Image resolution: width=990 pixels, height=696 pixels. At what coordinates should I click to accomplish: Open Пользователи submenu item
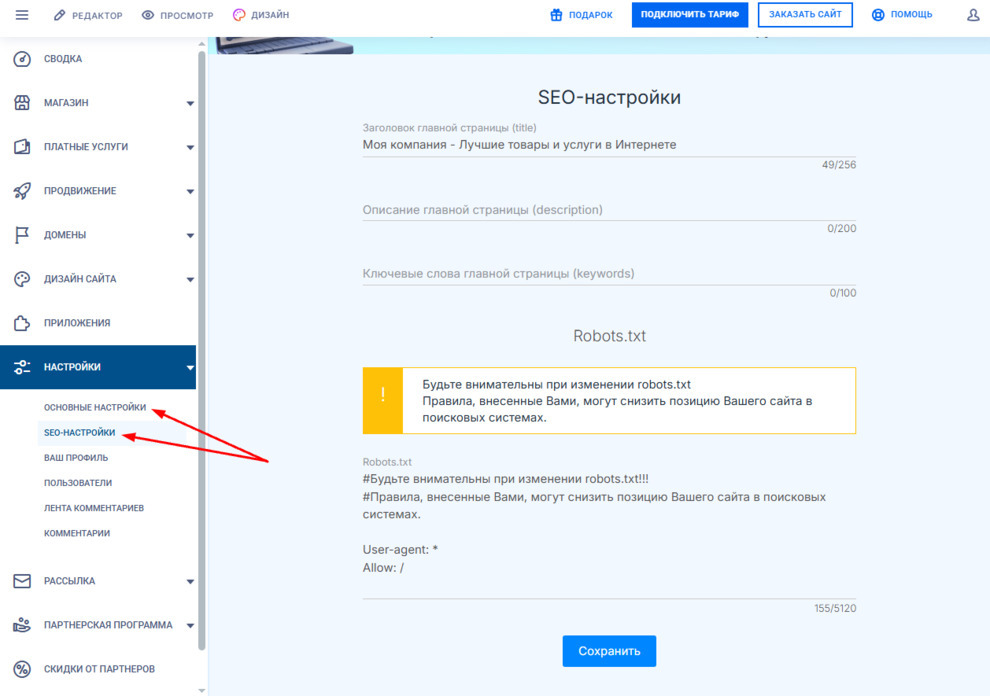(x=78, y=483)
